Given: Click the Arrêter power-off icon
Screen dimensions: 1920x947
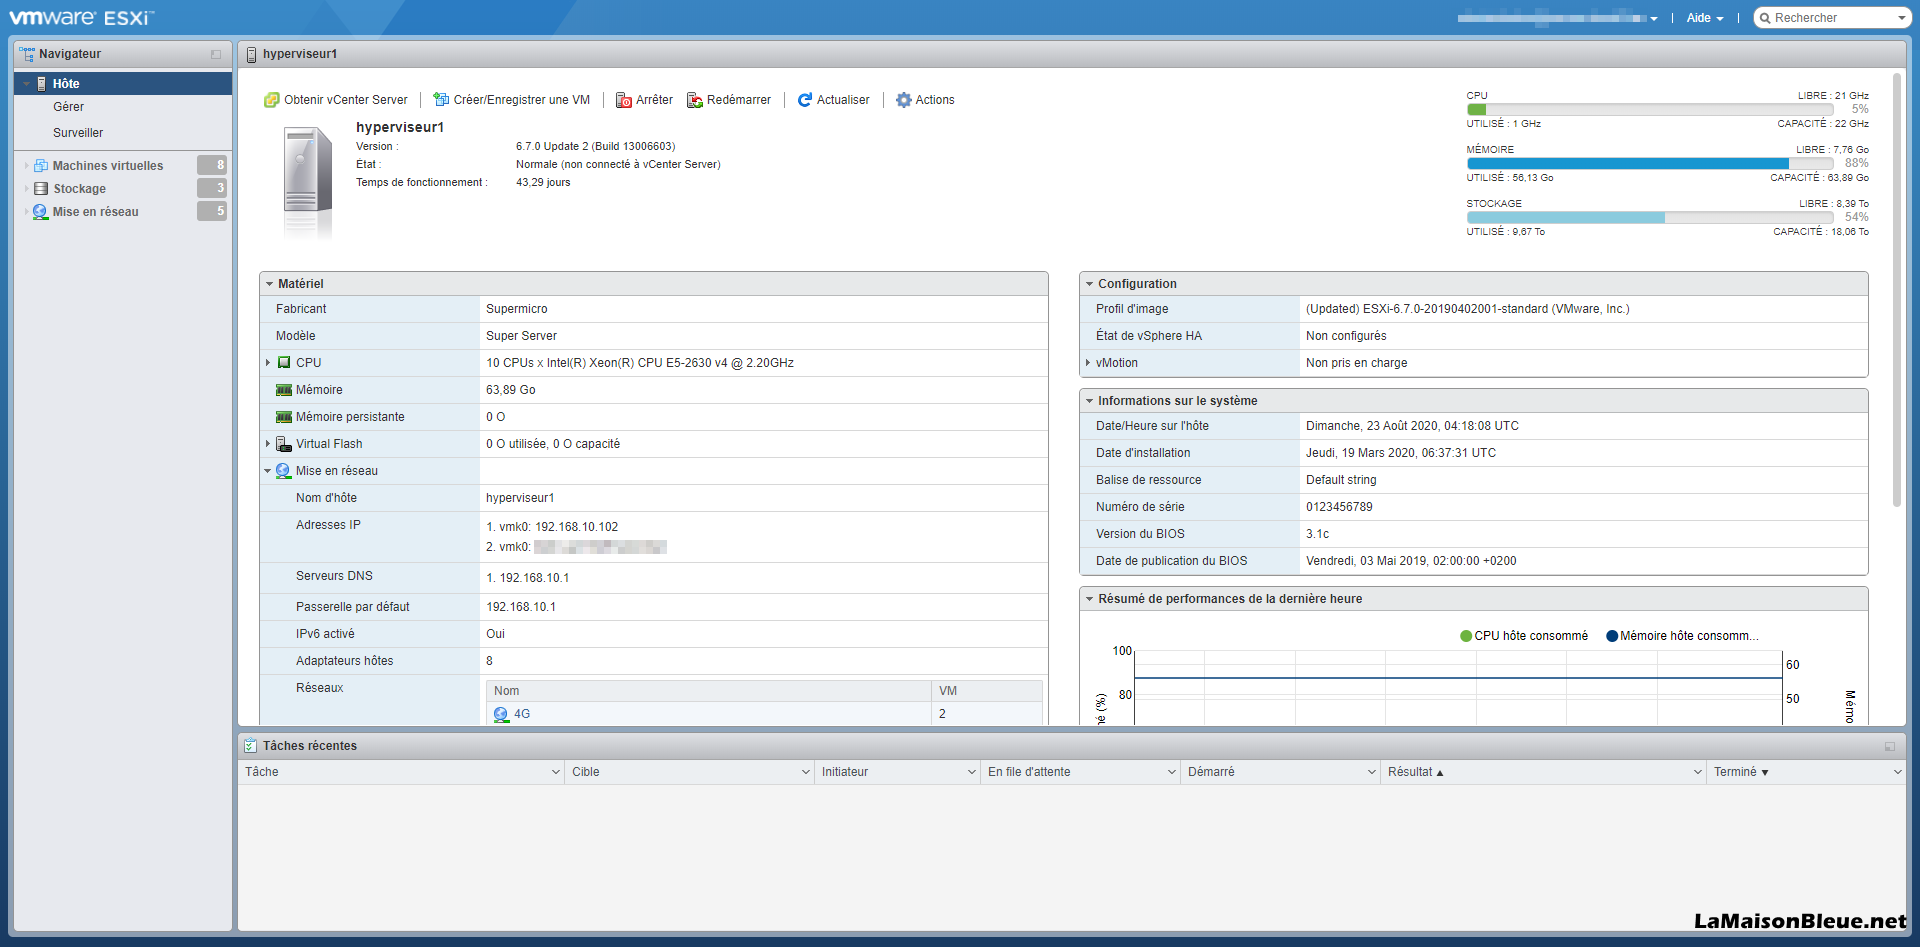Looking at the screenshot, I should coord(624,100).
